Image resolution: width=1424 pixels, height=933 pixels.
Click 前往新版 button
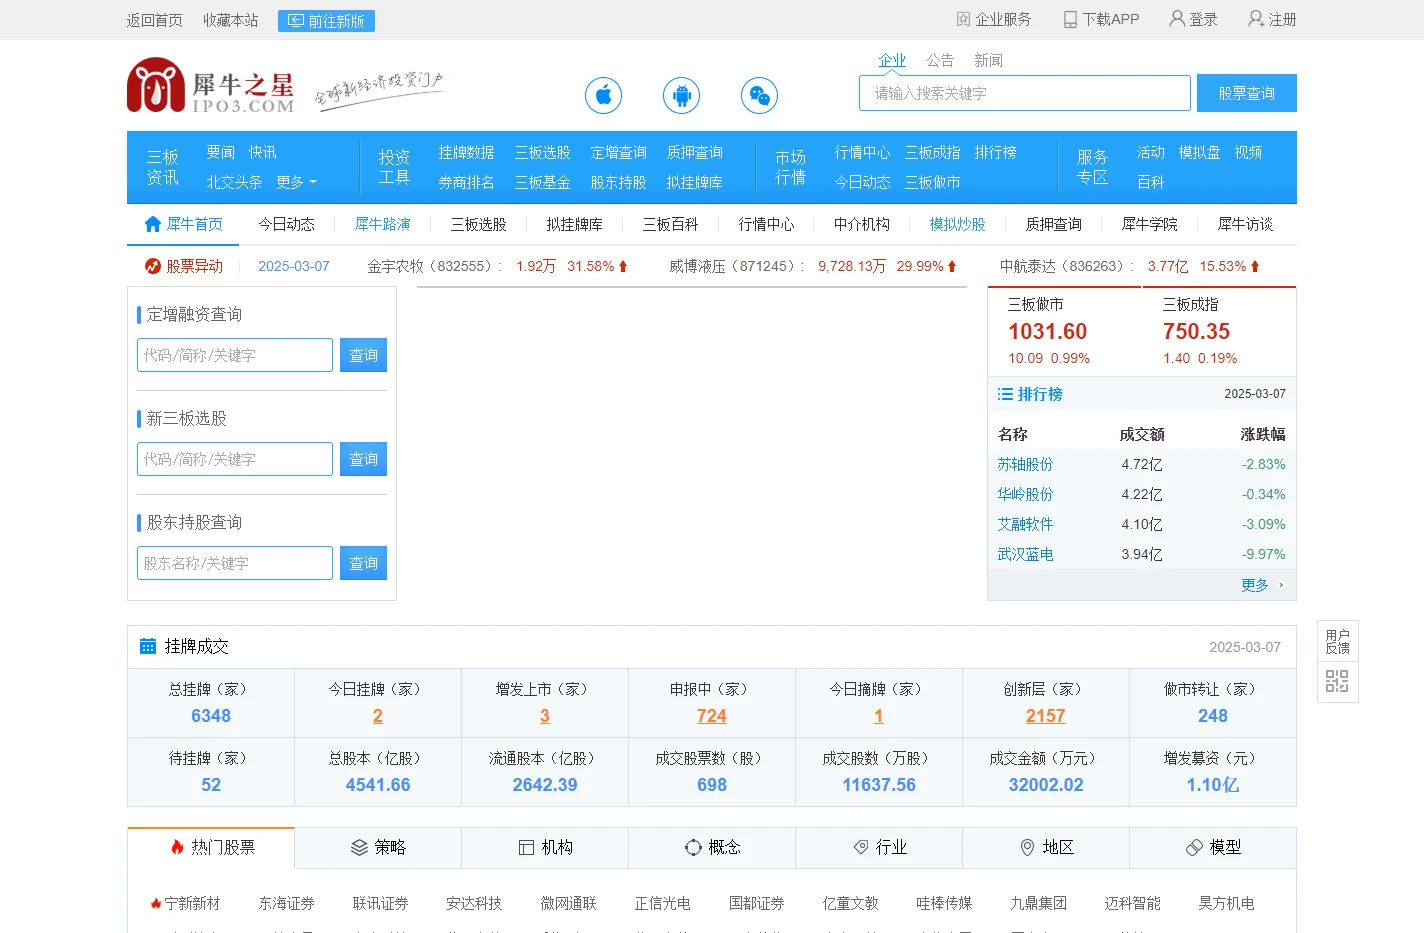326,21
